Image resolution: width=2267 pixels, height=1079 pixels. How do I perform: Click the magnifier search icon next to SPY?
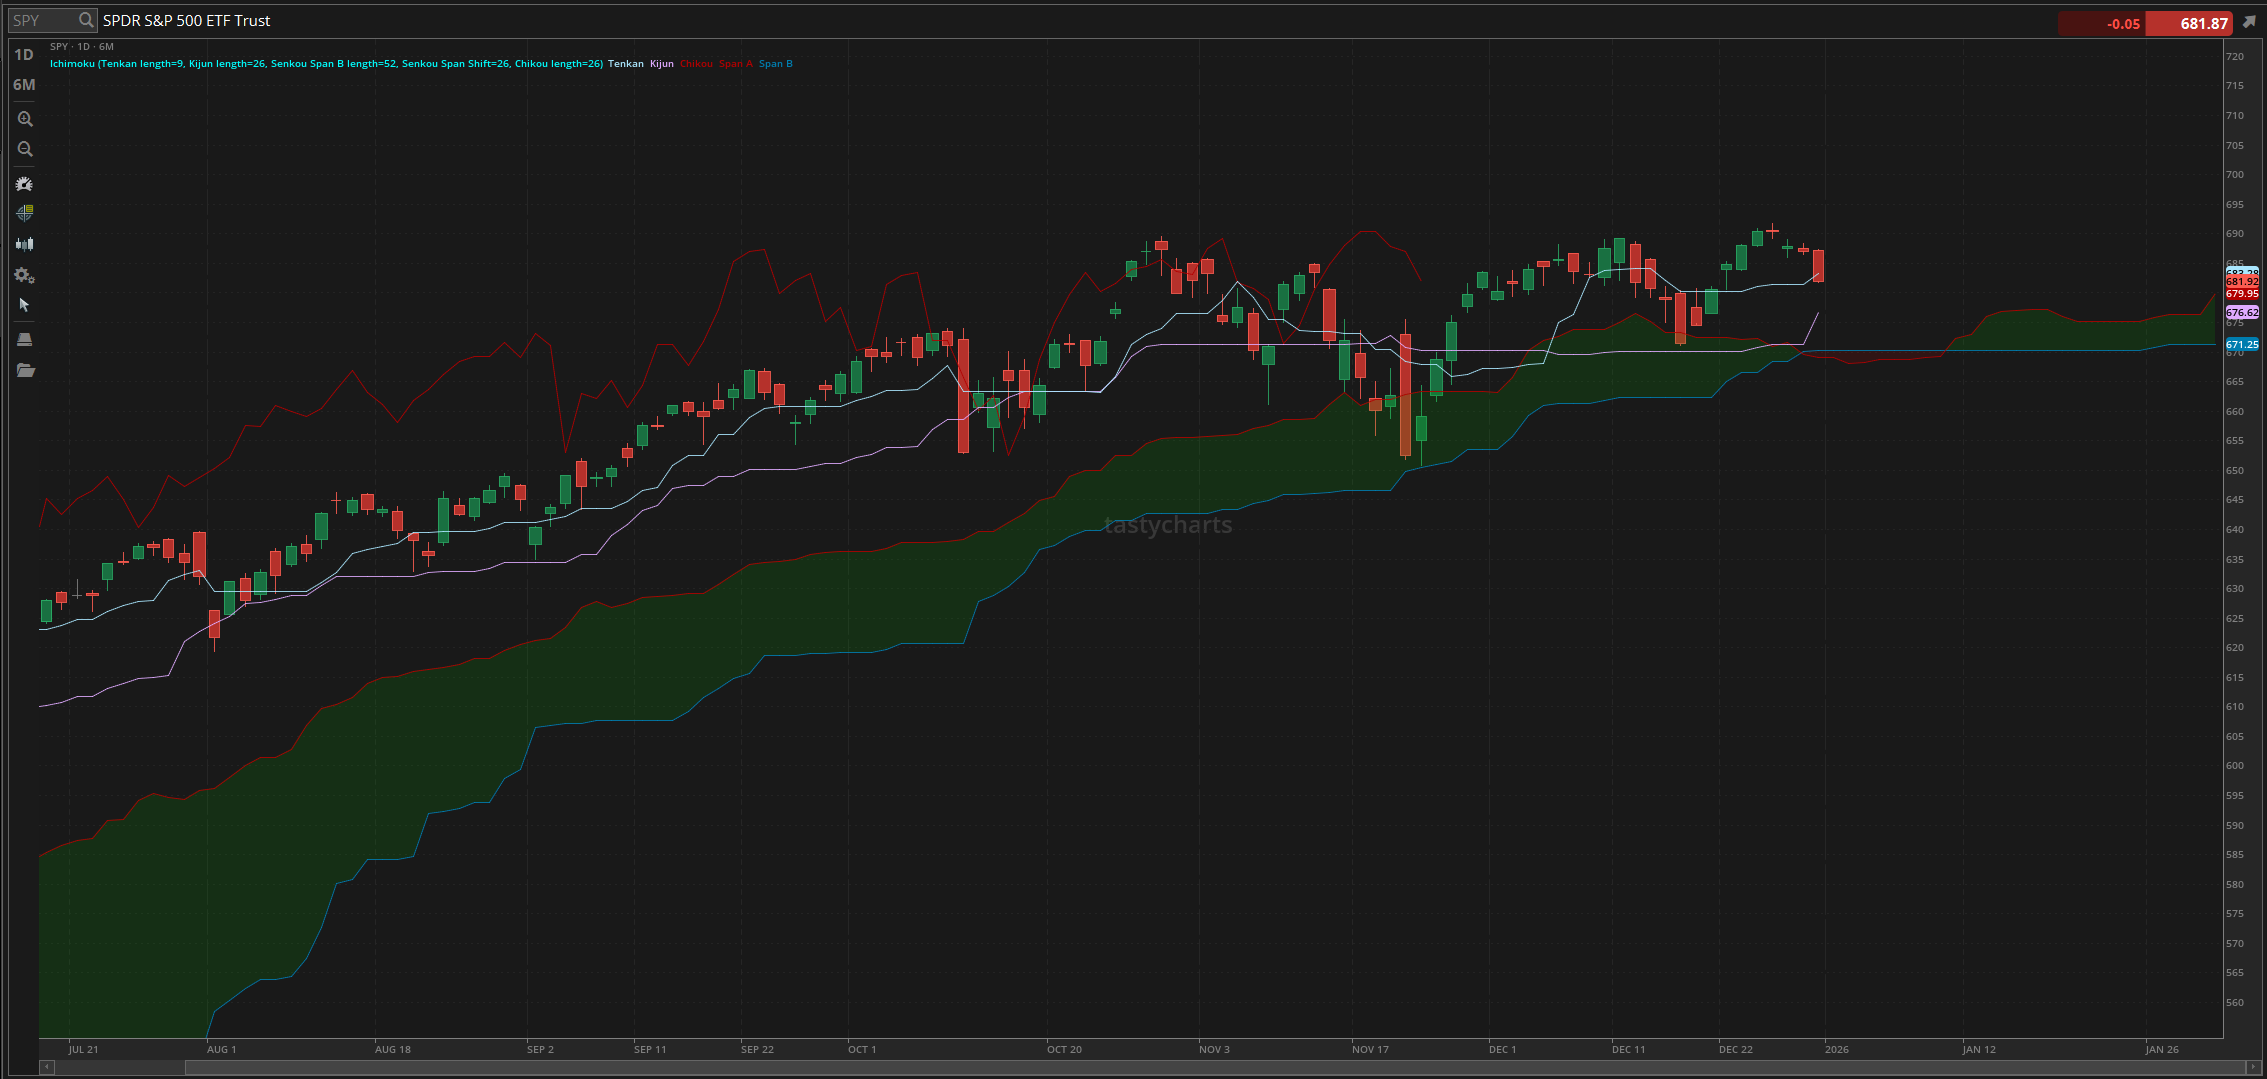[x=86, y=20]
